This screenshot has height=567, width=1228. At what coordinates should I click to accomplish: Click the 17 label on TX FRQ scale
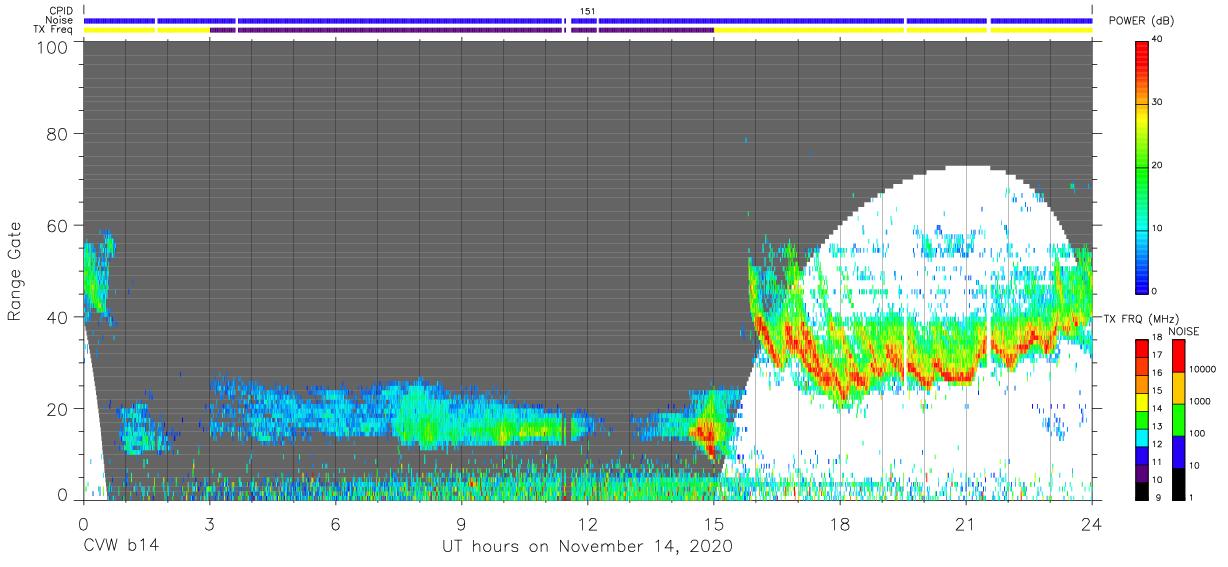point(1158,354)
